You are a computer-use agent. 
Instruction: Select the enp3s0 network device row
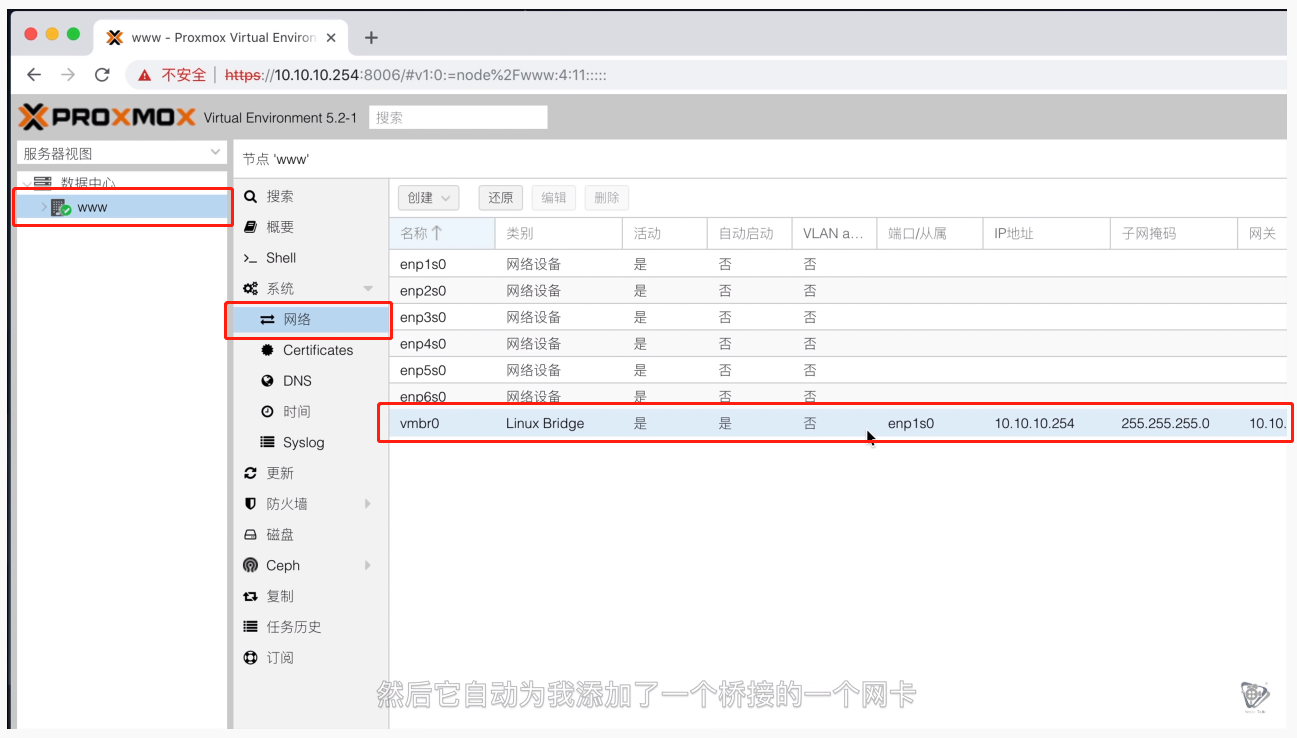tap(838, 317)
